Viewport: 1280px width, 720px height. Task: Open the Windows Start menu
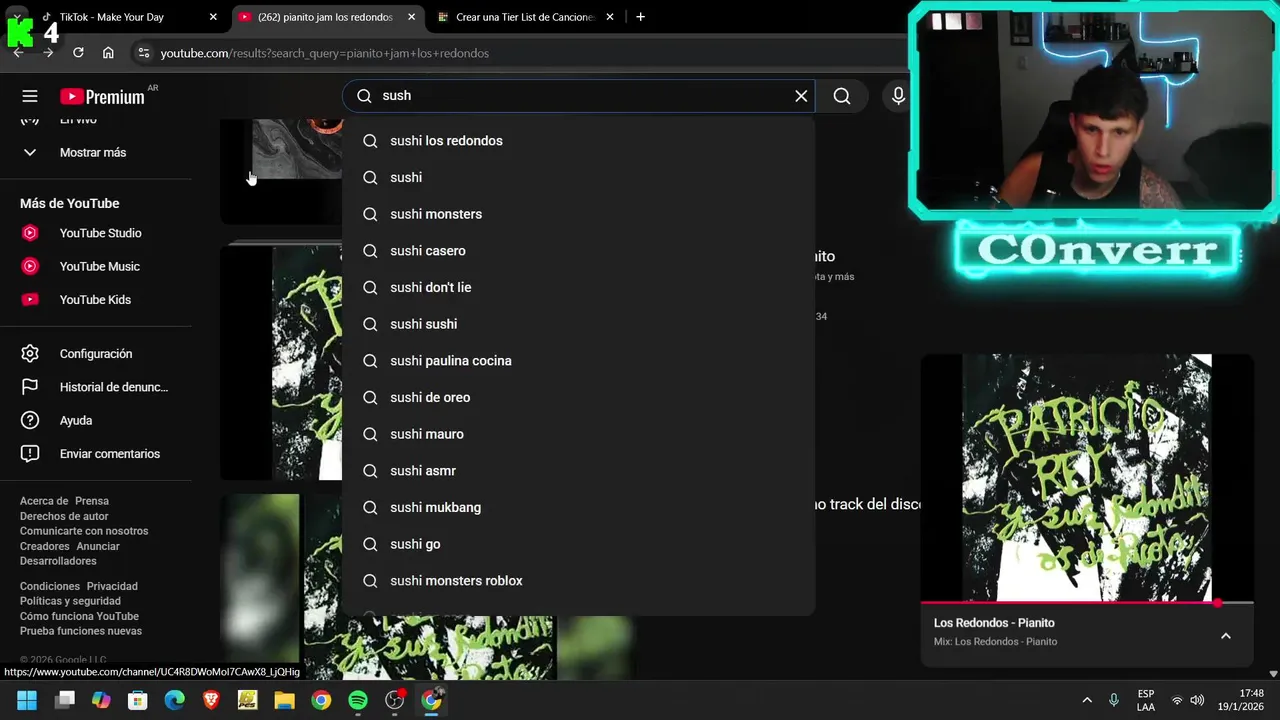point(27,700)
